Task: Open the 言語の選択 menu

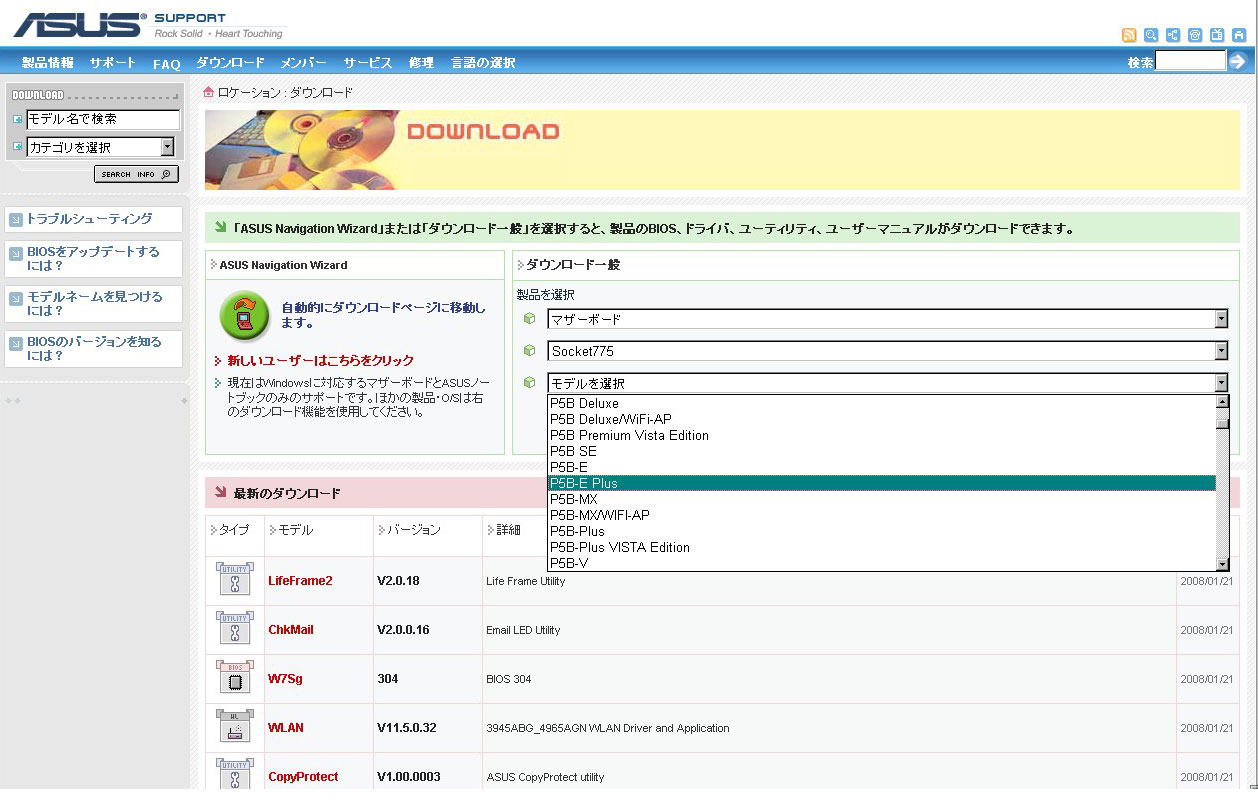Action: [483, 63]
